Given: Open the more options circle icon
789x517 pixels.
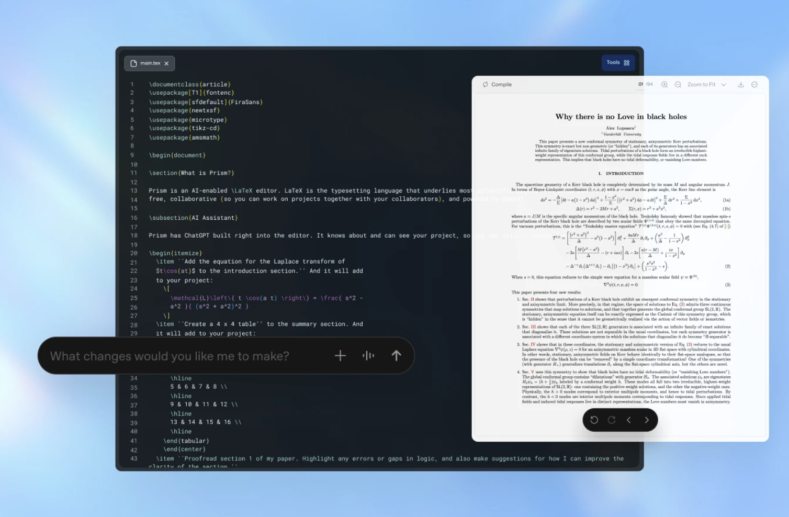Looking at the screenshot, I should (755, 85).
